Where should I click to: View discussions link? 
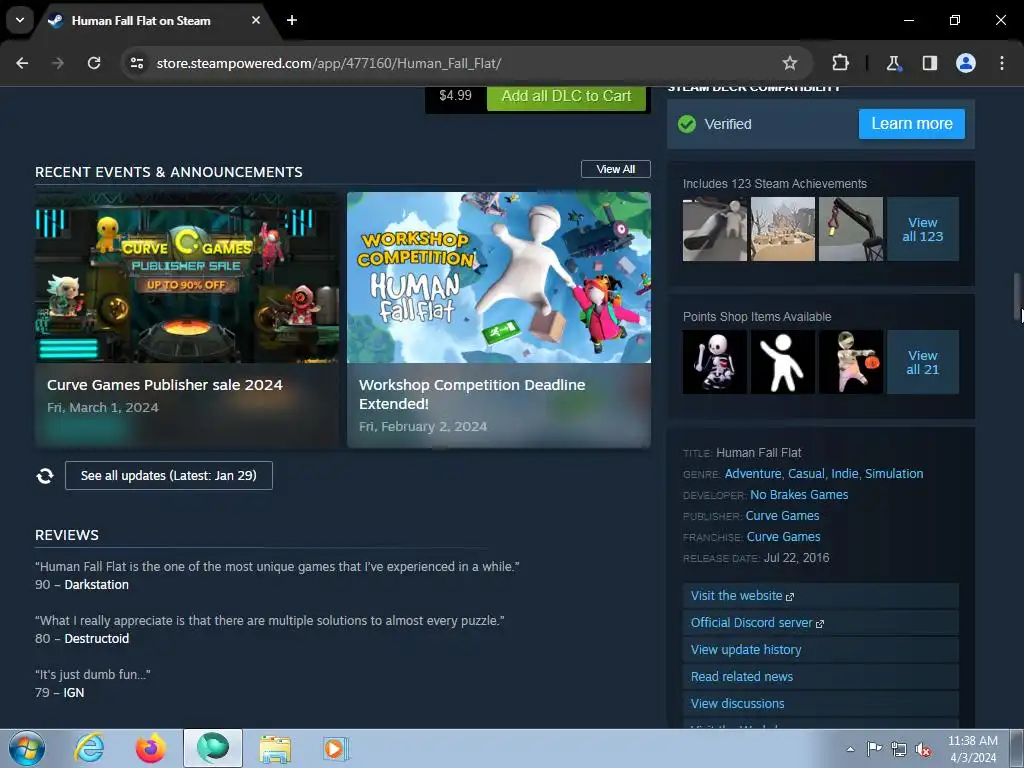point(821,703)
